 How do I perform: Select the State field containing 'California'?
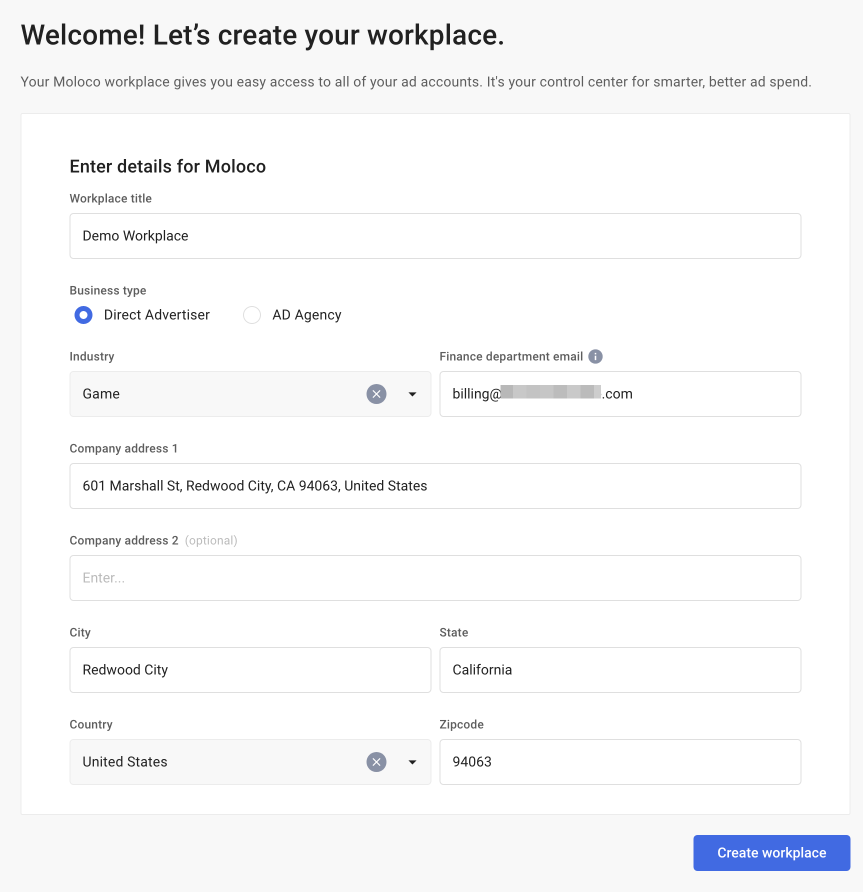[x=620, y=670]
